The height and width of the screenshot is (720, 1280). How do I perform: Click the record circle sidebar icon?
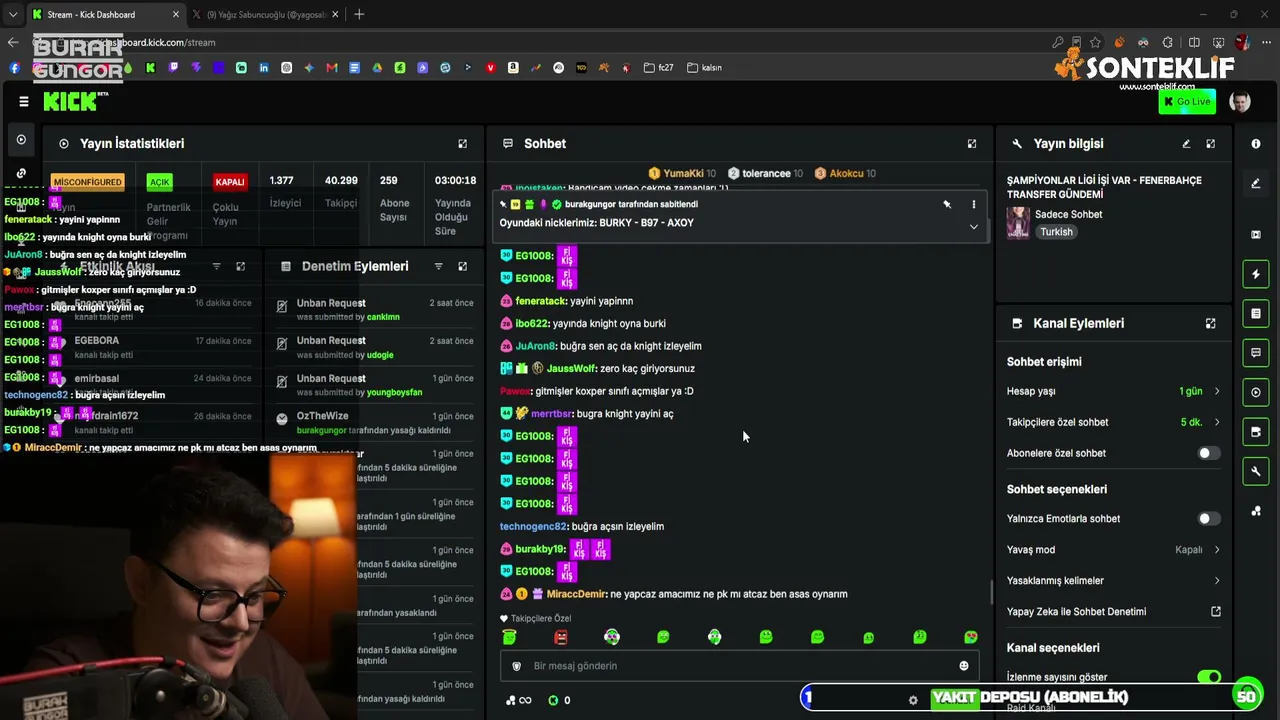coord(1256,392)
